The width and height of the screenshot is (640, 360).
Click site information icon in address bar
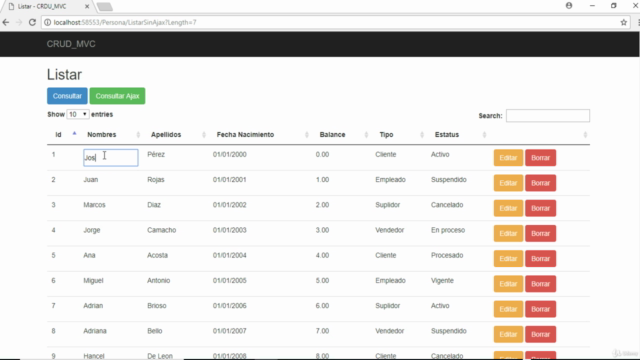(47, 22)
